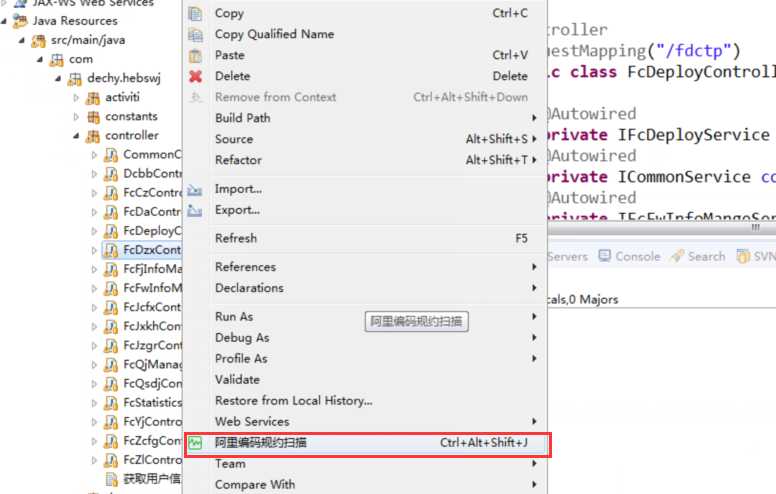
Task: Choose Validate from context menu
Action: click(x=366, y=380)
